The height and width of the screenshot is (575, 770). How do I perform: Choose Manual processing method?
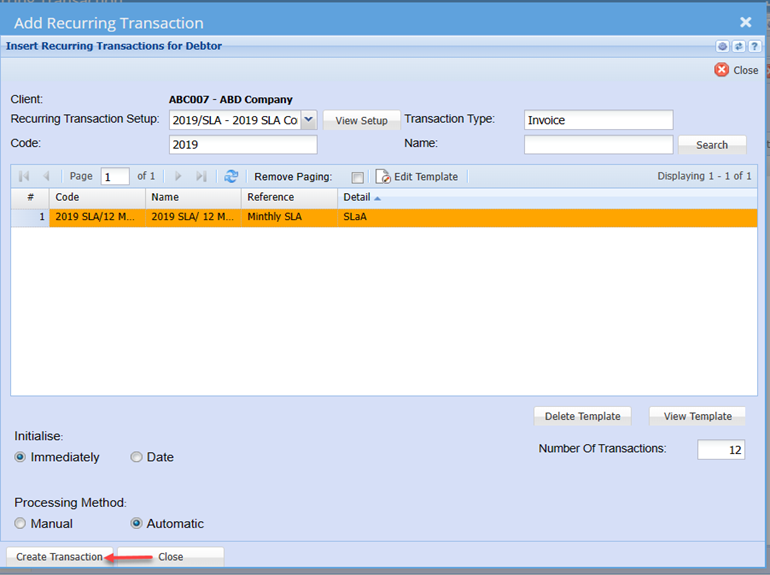point(20,523)
